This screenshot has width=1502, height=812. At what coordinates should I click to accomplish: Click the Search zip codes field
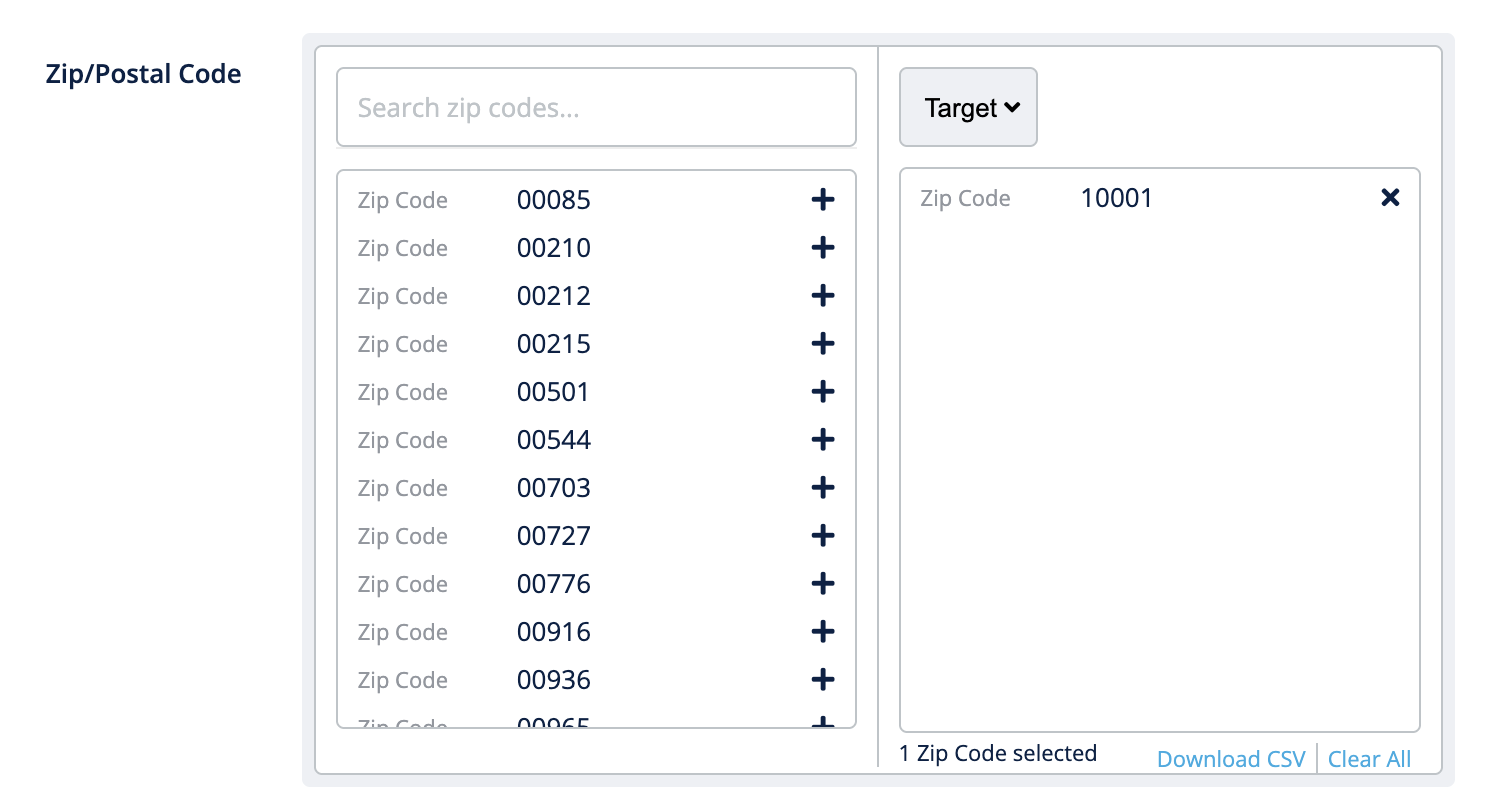(x=596, y=108)
